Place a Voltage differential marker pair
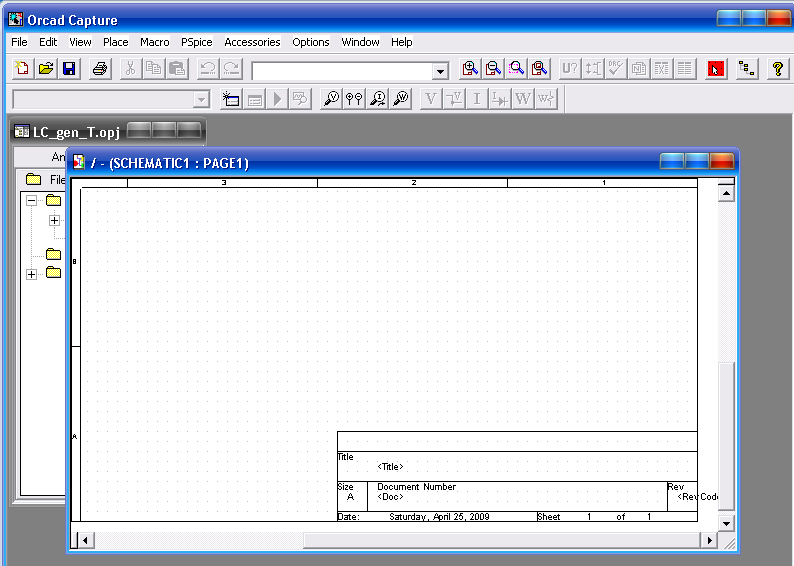Screen dimensions: 794x566 click(354, 99)
